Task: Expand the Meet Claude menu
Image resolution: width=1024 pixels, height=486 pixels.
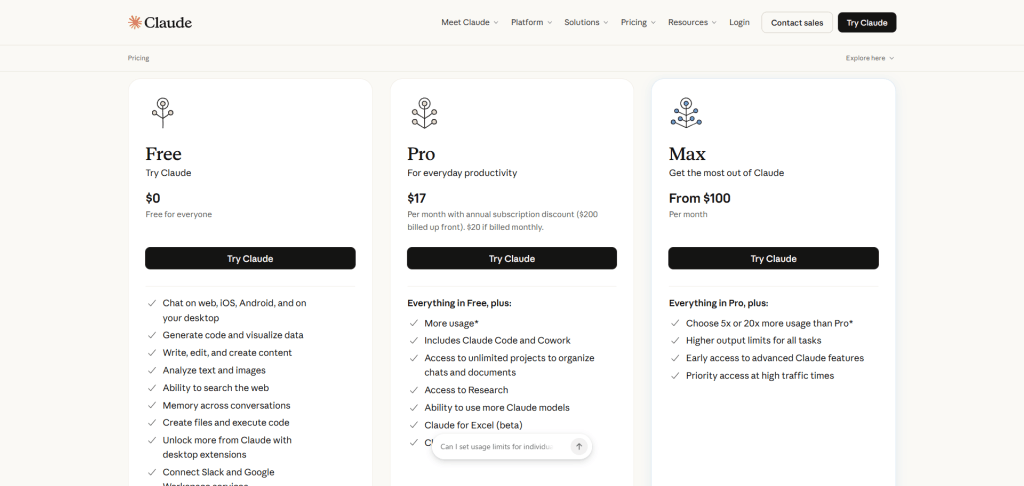Action: 469,22
